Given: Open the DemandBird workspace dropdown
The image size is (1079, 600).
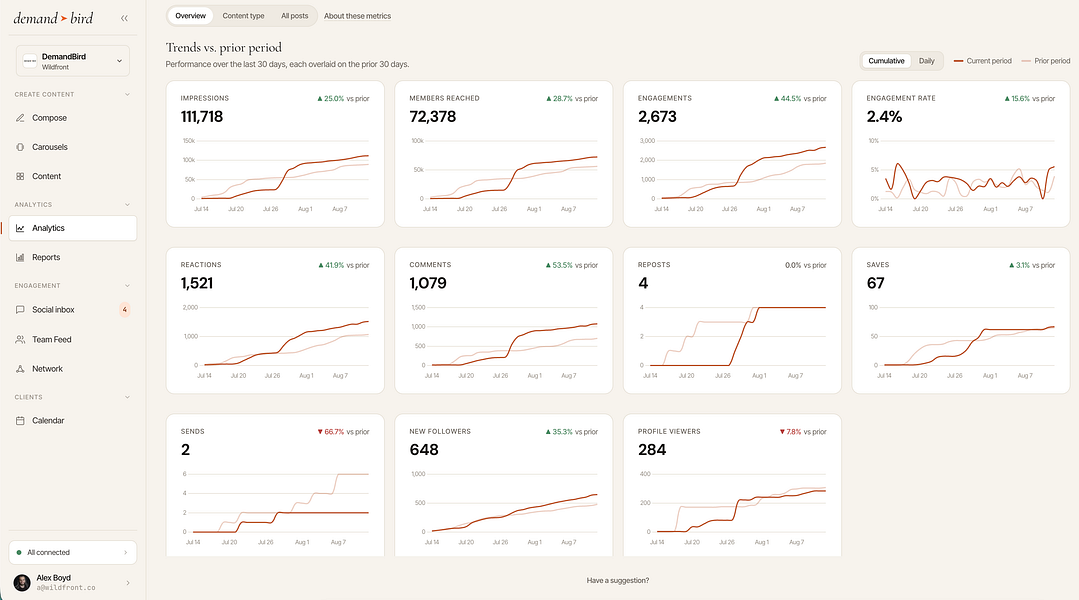Looking at the screenshot, I should pos(72,61).
